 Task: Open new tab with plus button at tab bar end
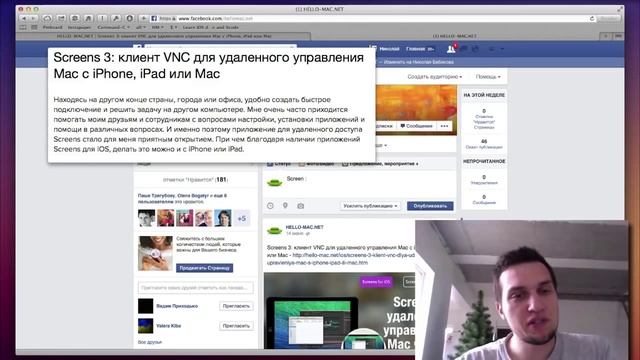click(606, 36)
